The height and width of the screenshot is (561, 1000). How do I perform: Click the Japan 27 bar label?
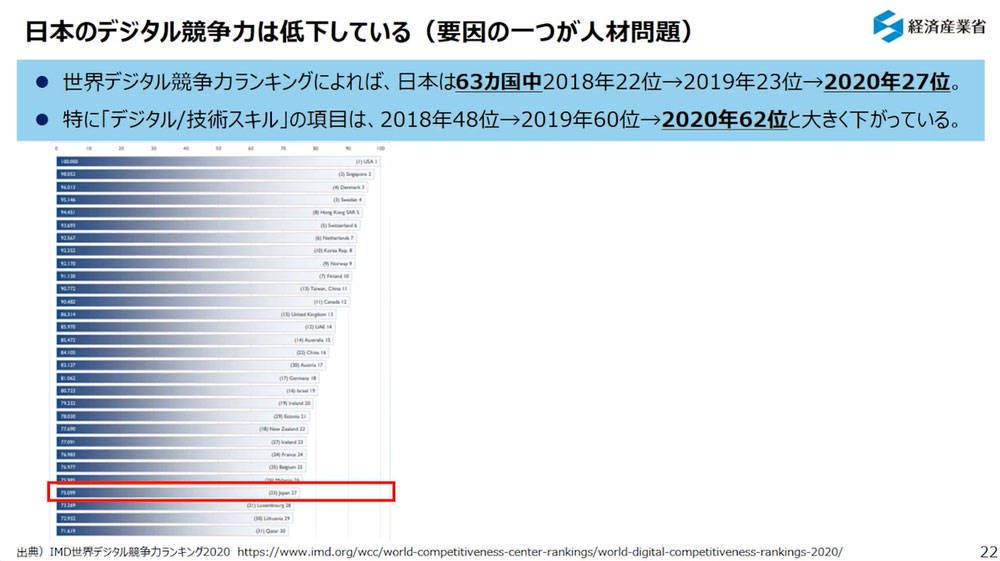pyautogui.click(x=283, y=493)
